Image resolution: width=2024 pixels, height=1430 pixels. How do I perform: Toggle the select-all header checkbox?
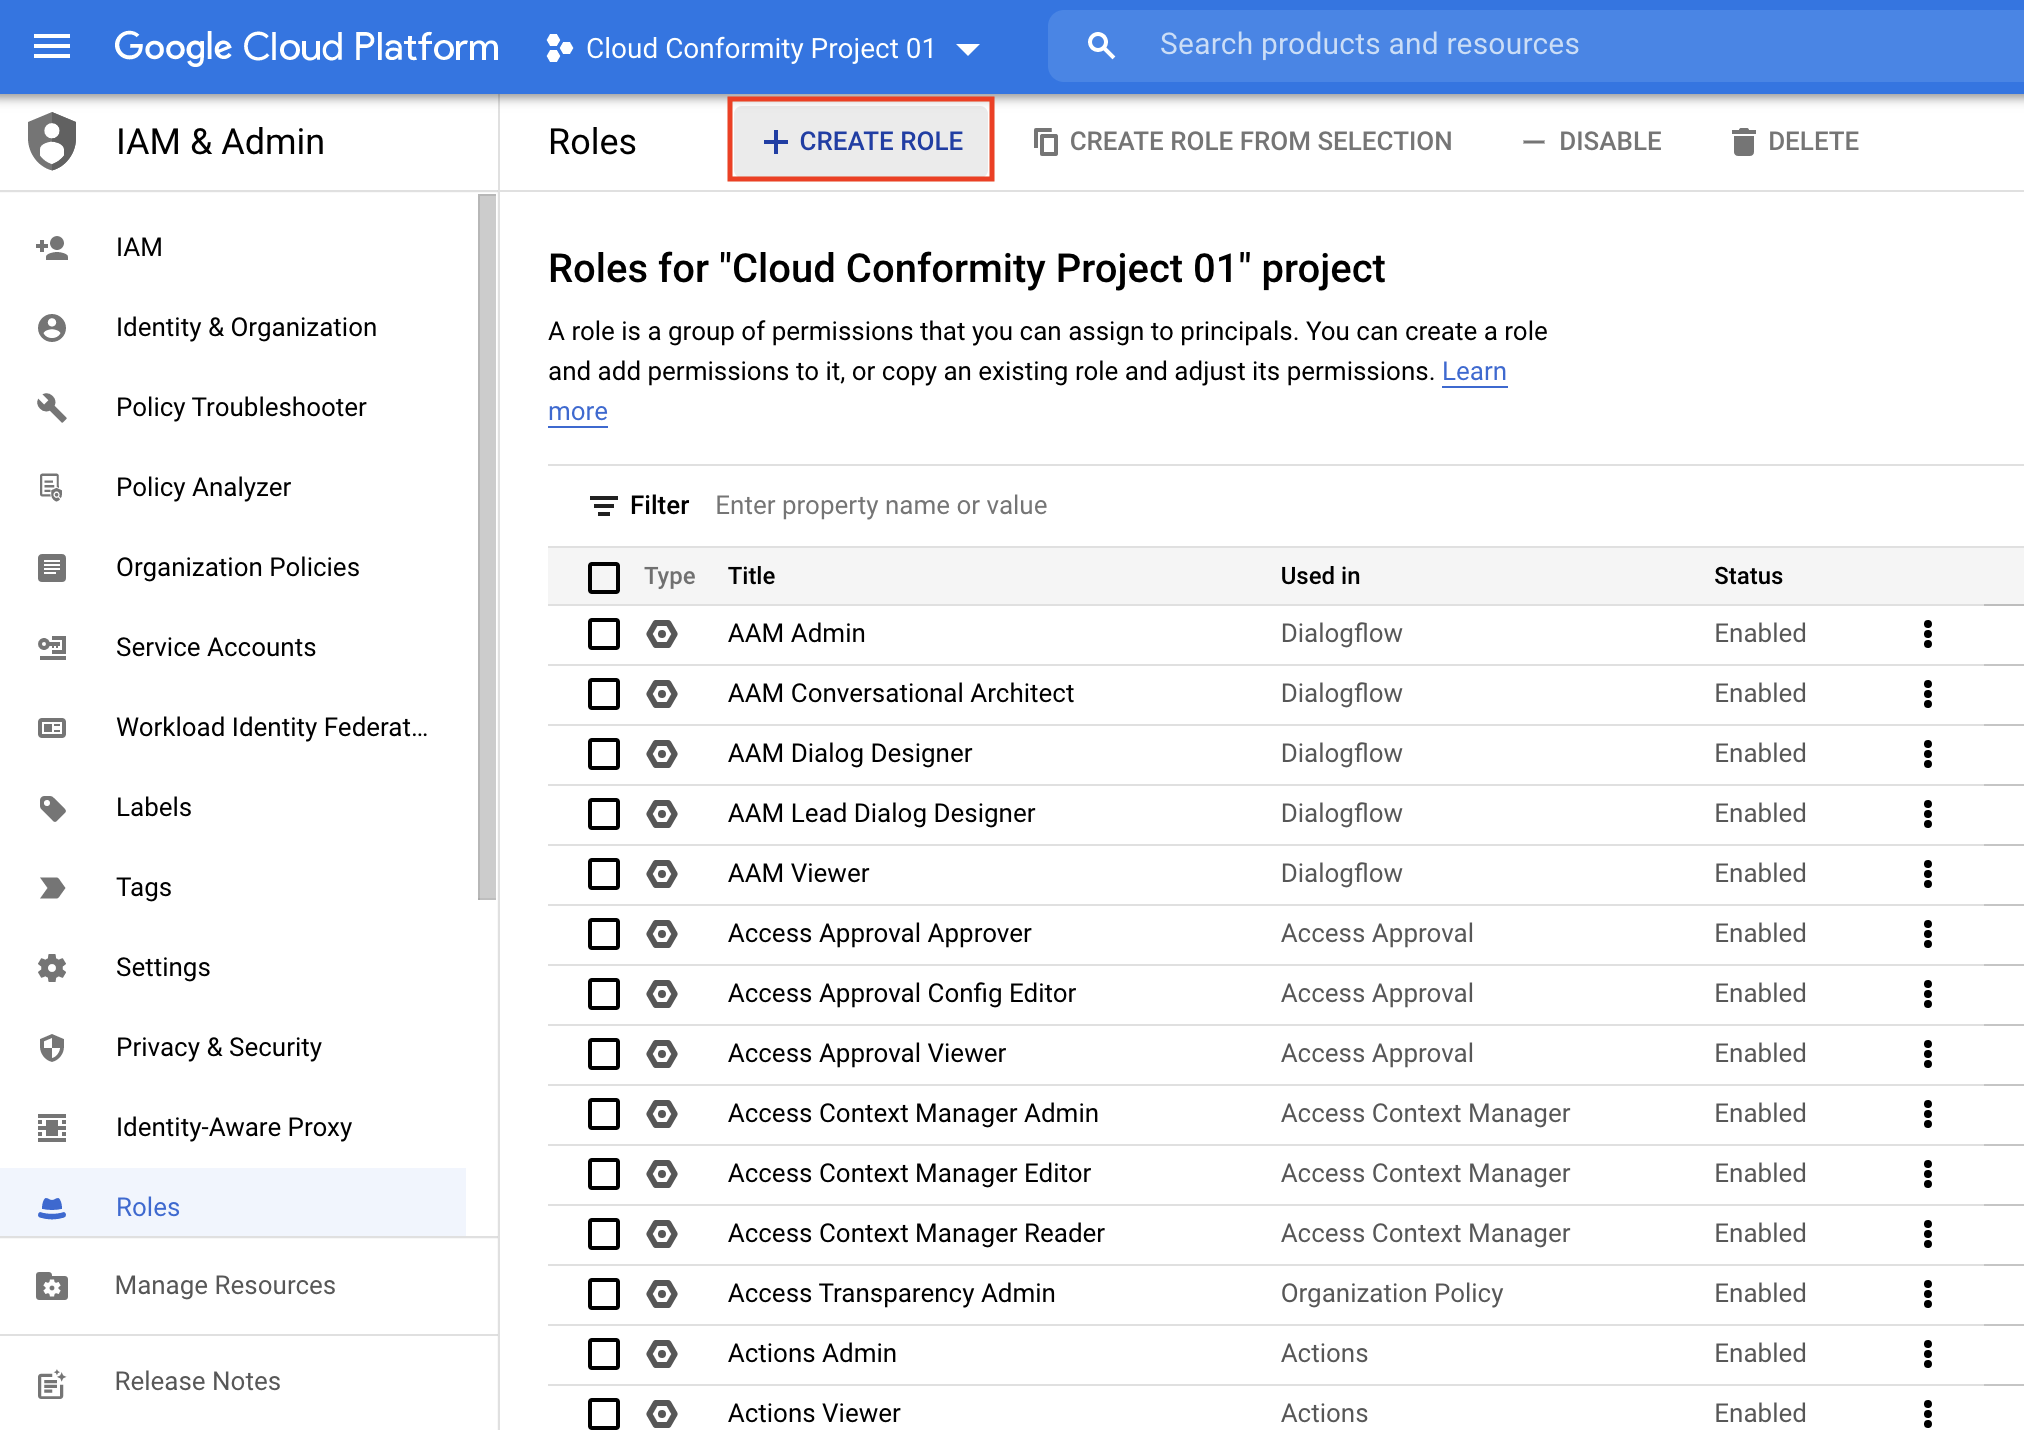click(604, 577)
